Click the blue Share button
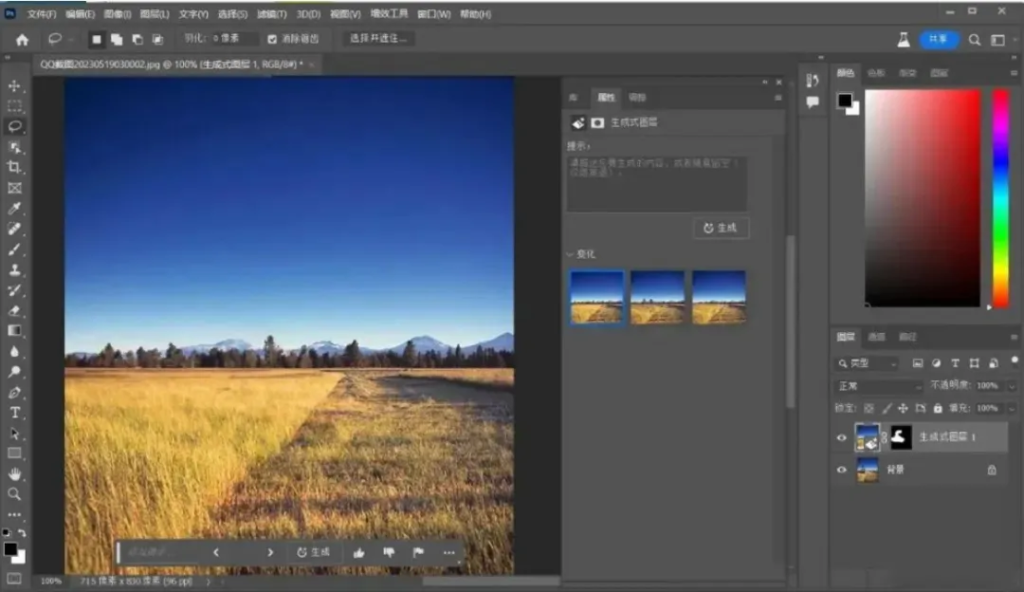 [938, 40]
